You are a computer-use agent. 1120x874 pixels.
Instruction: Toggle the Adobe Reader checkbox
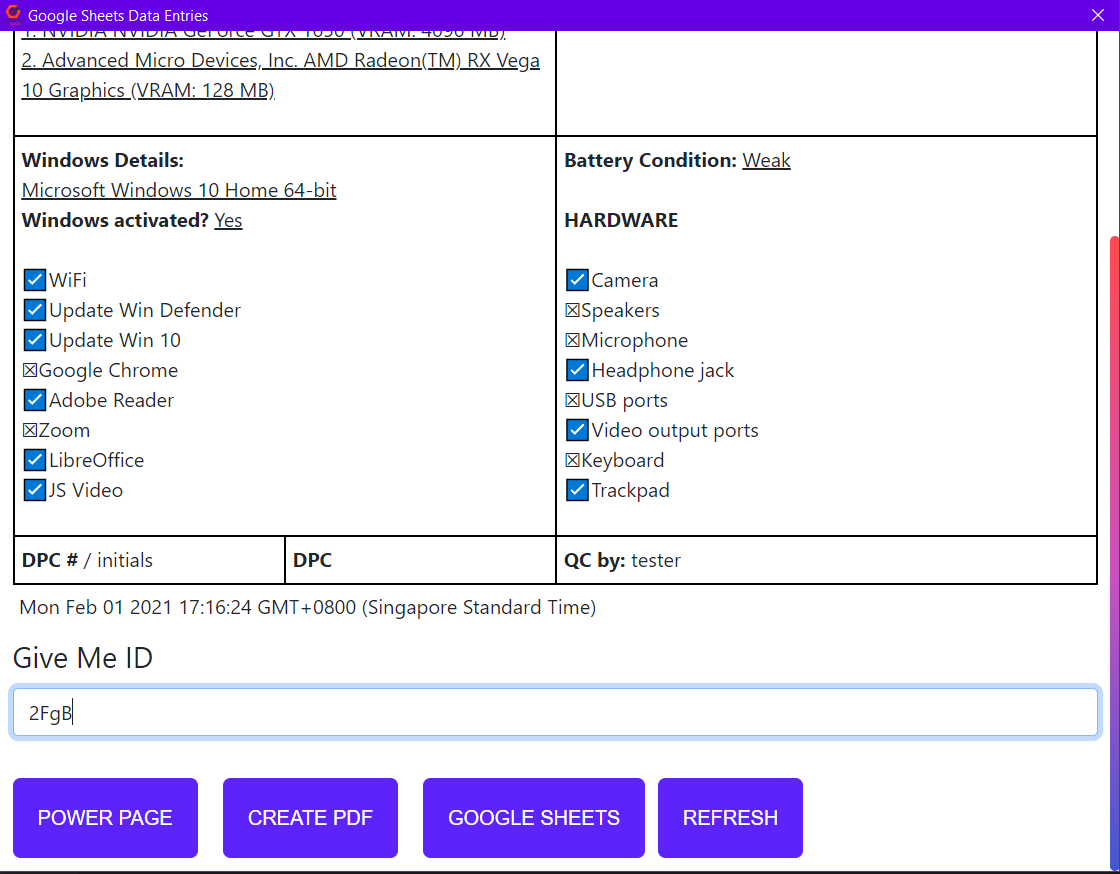[x=35, y=400]
